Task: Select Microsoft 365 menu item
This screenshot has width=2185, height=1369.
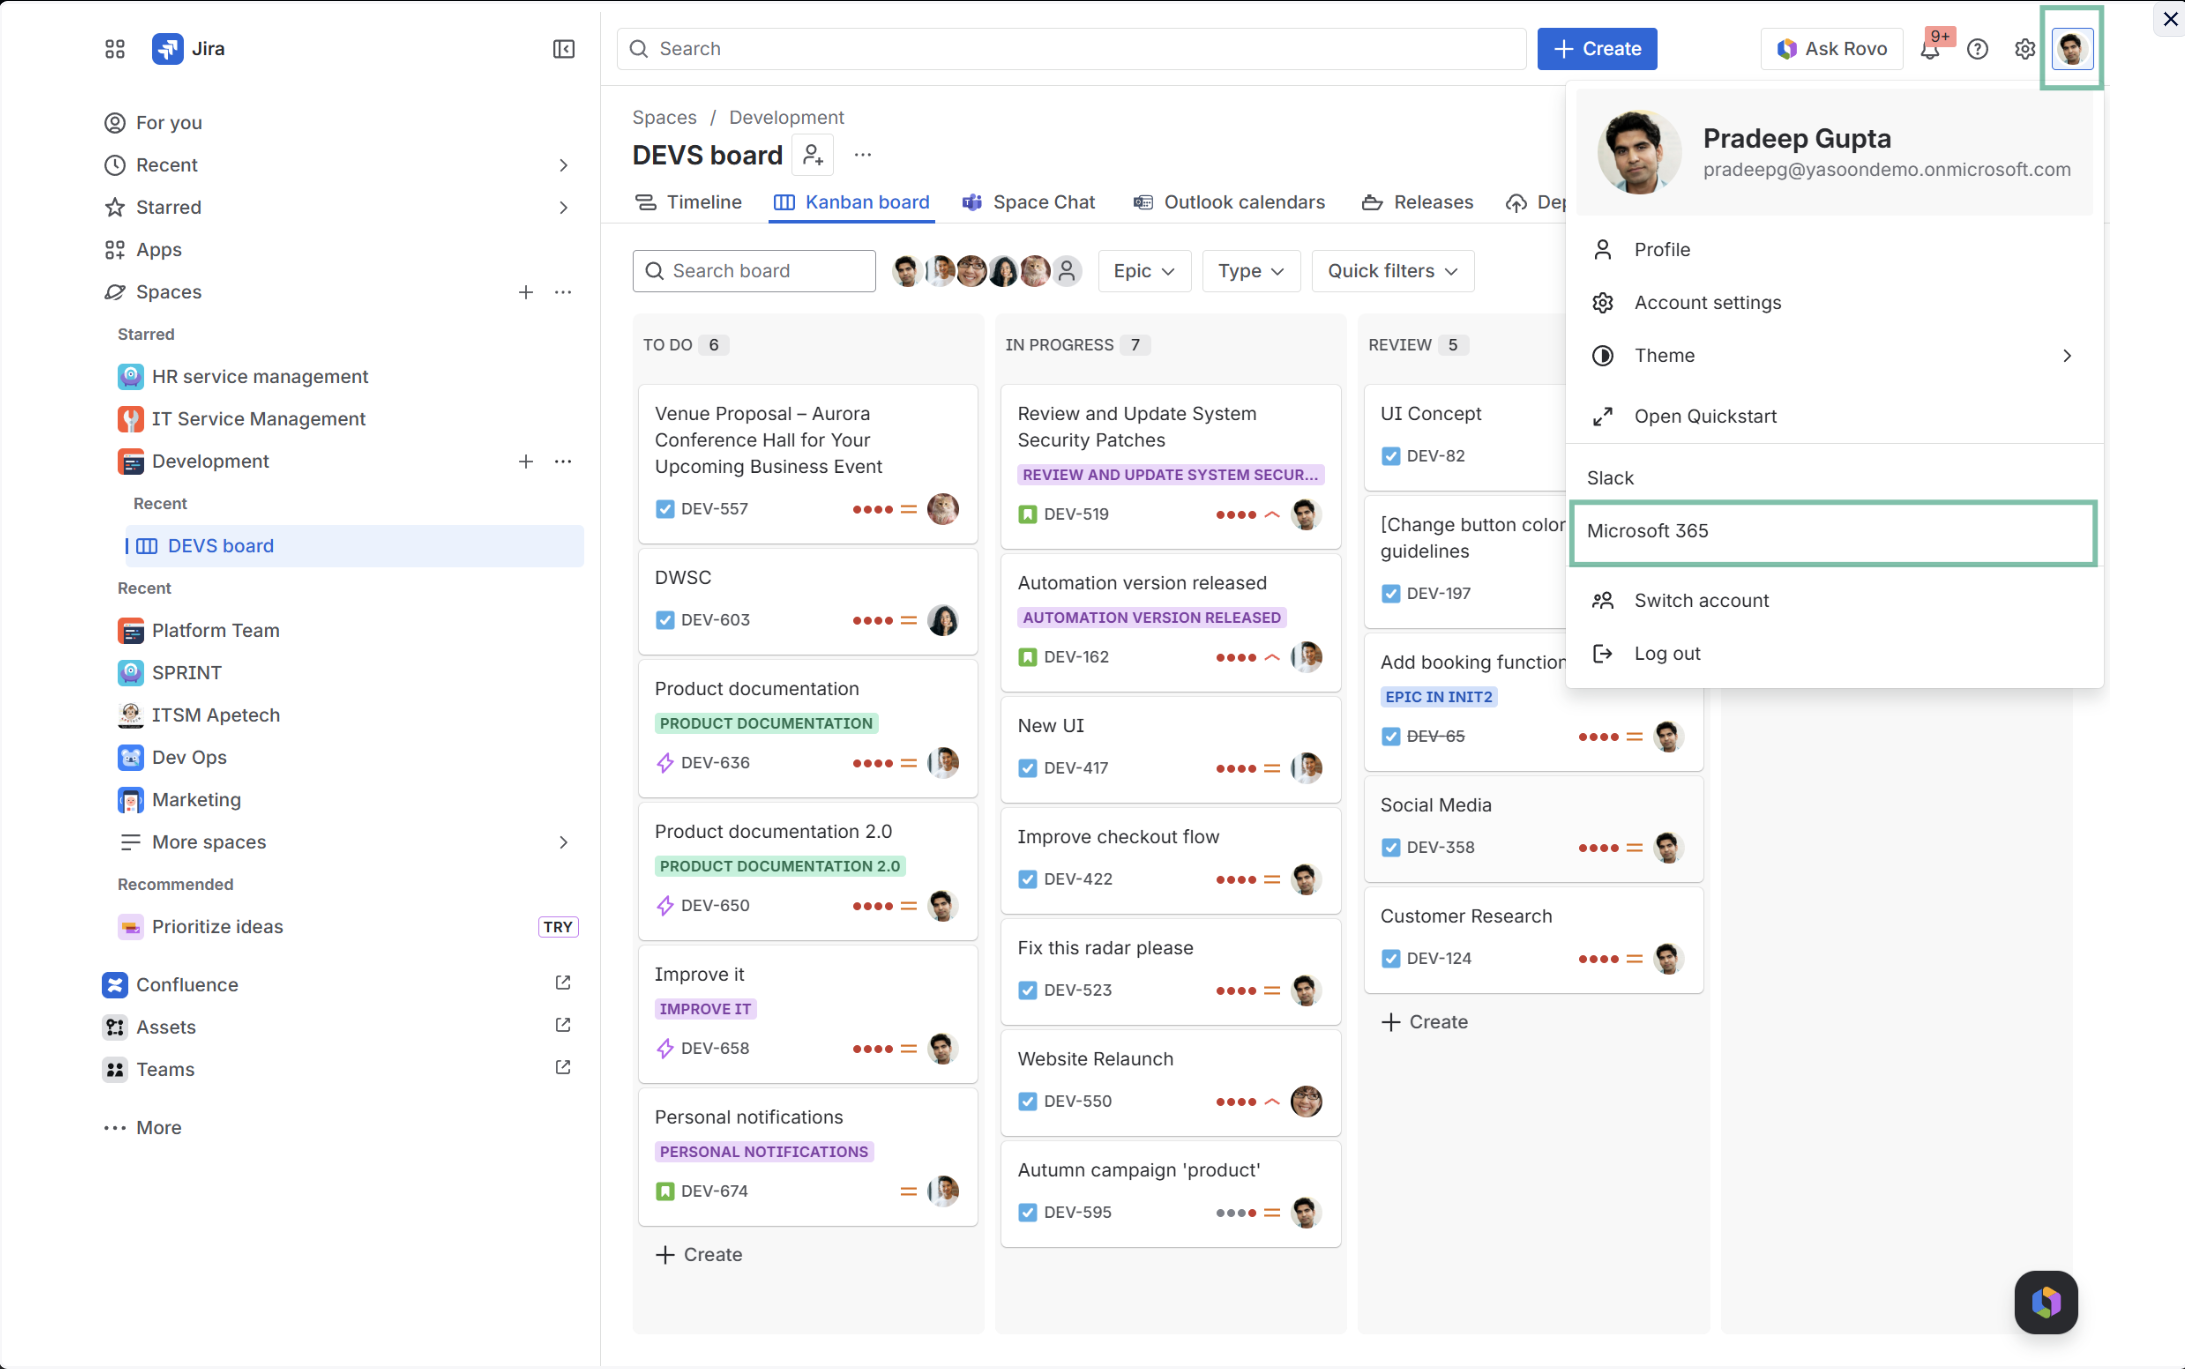Action: (1834, 531)
